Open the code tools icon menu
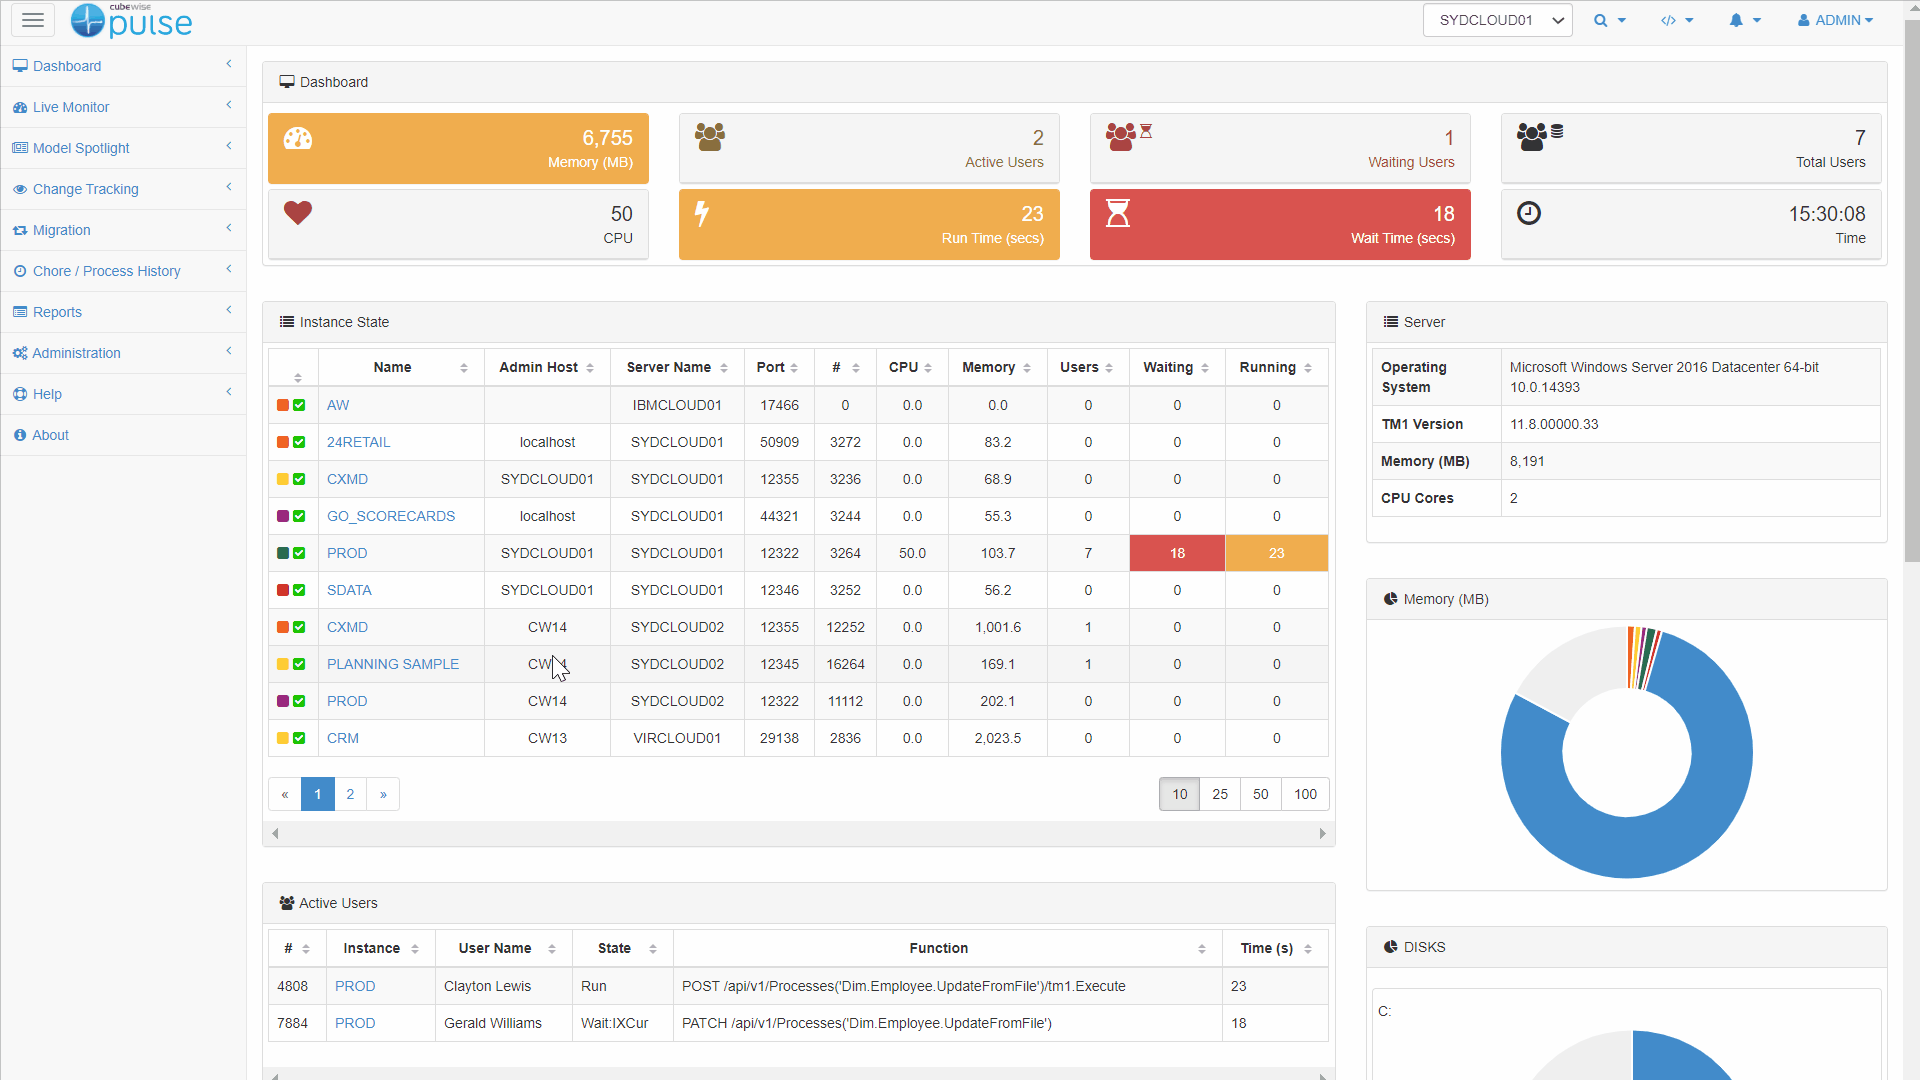The height and width of the screenshot is (1080, 1920). [x=1677, y=20]
